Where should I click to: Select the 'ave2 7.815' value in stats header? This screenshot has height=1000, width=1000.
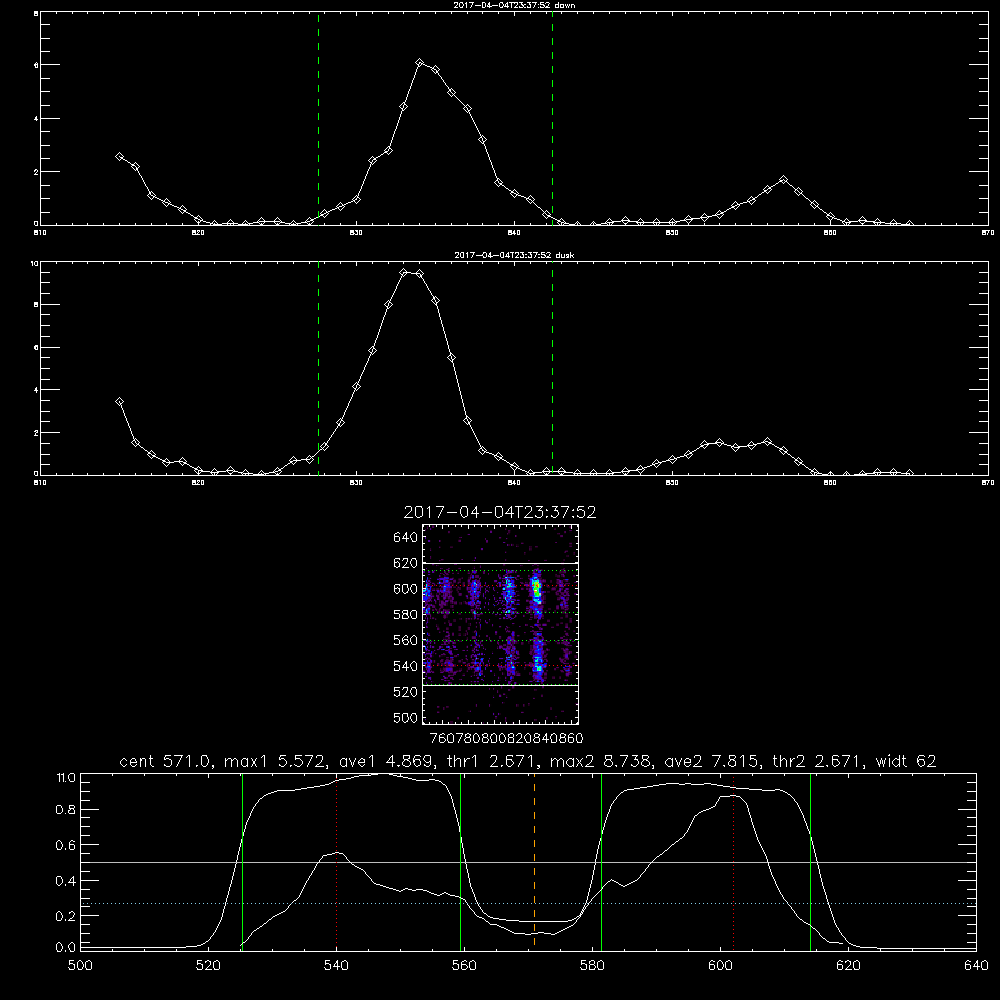pyautogui.click(x=712, y=761)
